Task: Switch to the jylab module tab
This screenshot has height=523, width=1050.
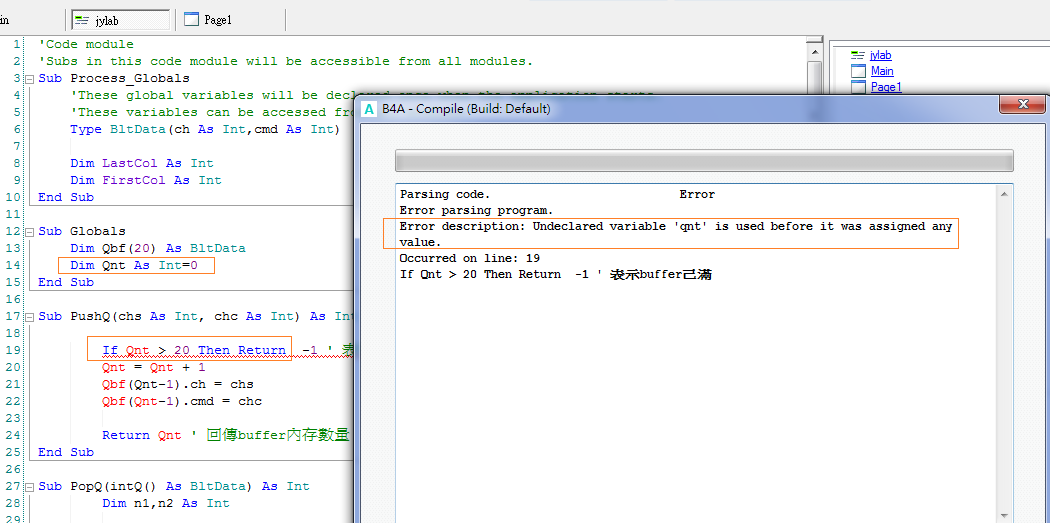Action: [x=121, y=20]
